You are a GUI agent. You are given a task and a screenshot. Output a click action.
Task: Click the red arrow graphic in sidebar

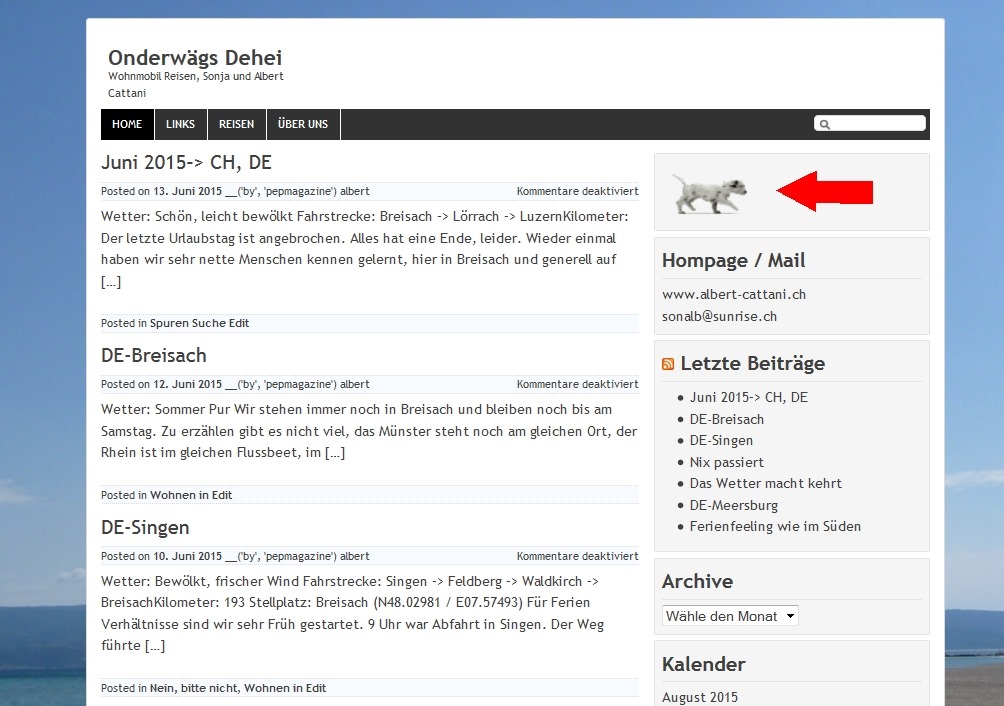pos(825,191)
